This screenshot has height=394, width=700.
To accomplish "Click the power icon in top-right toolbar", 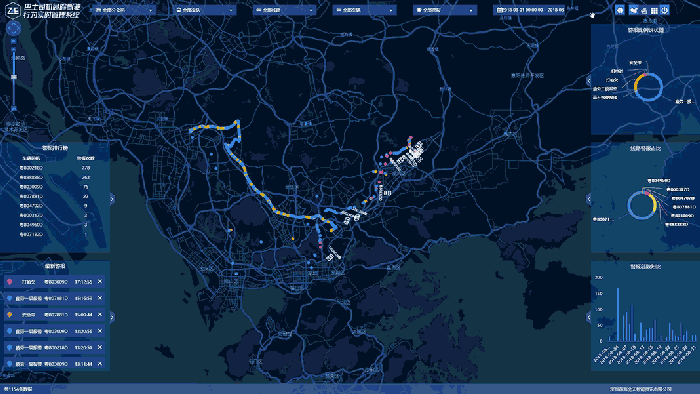I will pyautogui.click(x=665, y=10).
